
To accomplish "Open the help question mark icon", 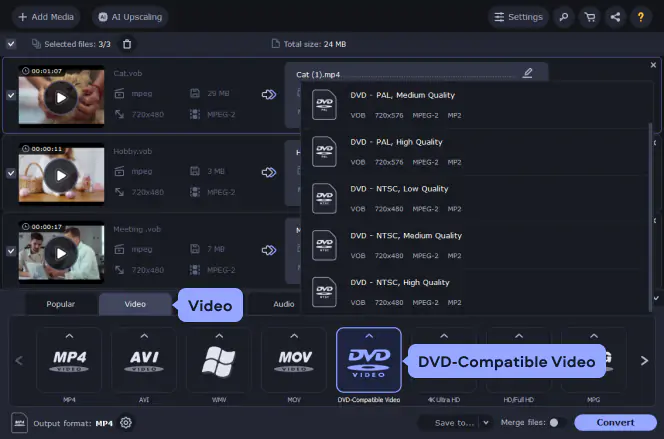I will point(641,17).
